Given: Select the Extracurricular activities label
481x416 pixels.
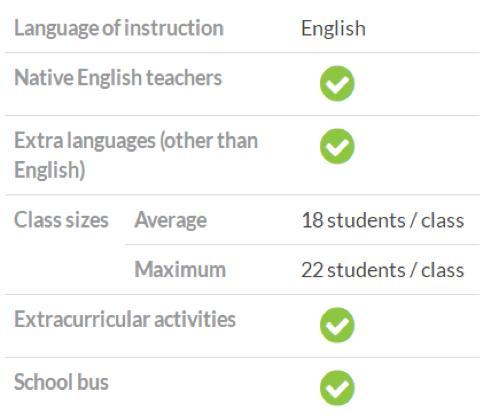Looking at the screenshot, I should [x=125, y=319].
